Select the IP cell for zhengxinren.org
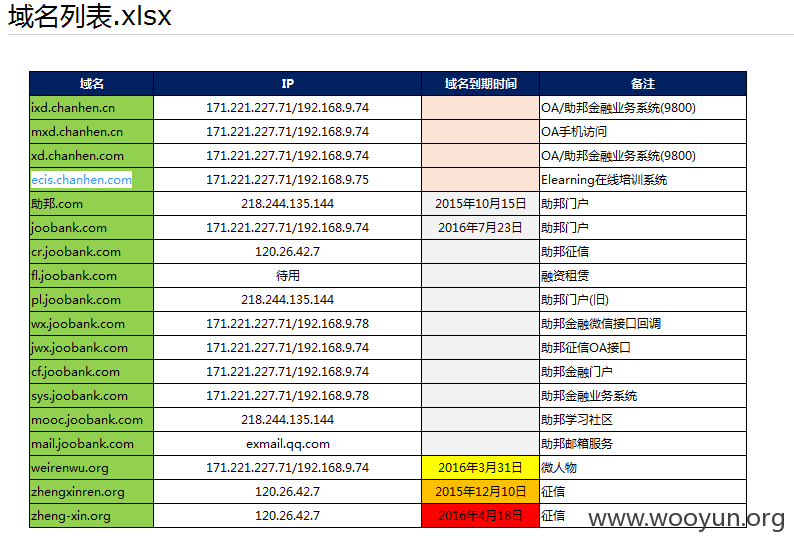The height and width of the screenshot is (547, 794). coord(288,491)
